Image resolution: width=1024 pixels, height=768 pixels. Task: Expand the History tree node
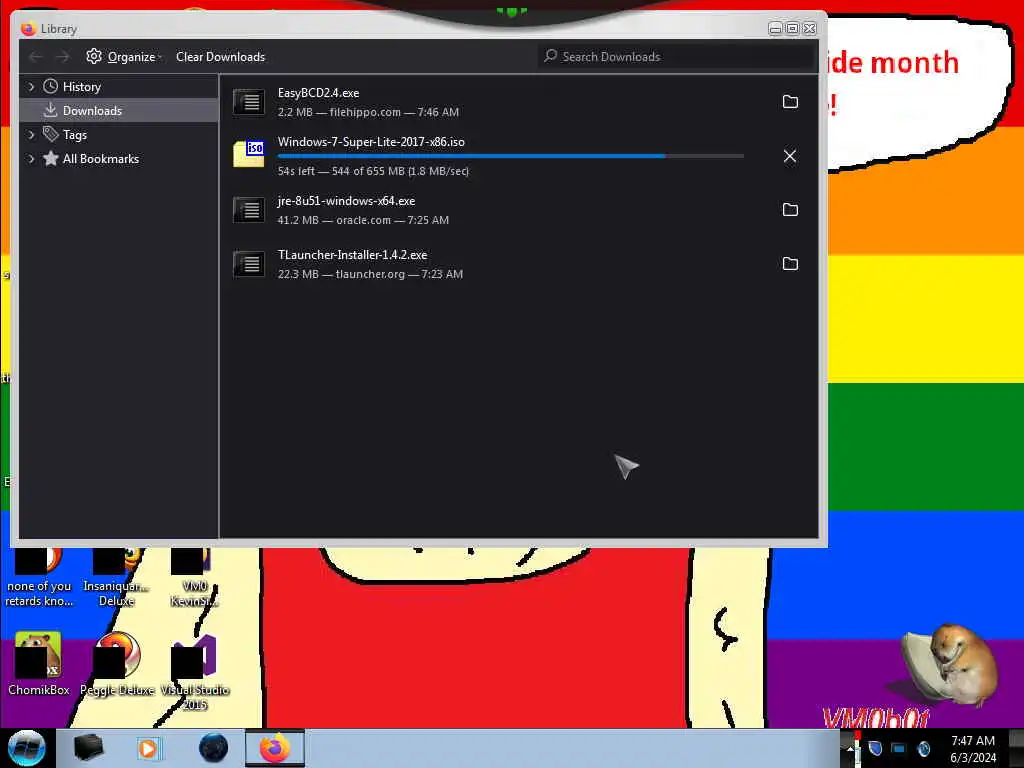pyautogui.click(x=31, y=86)
